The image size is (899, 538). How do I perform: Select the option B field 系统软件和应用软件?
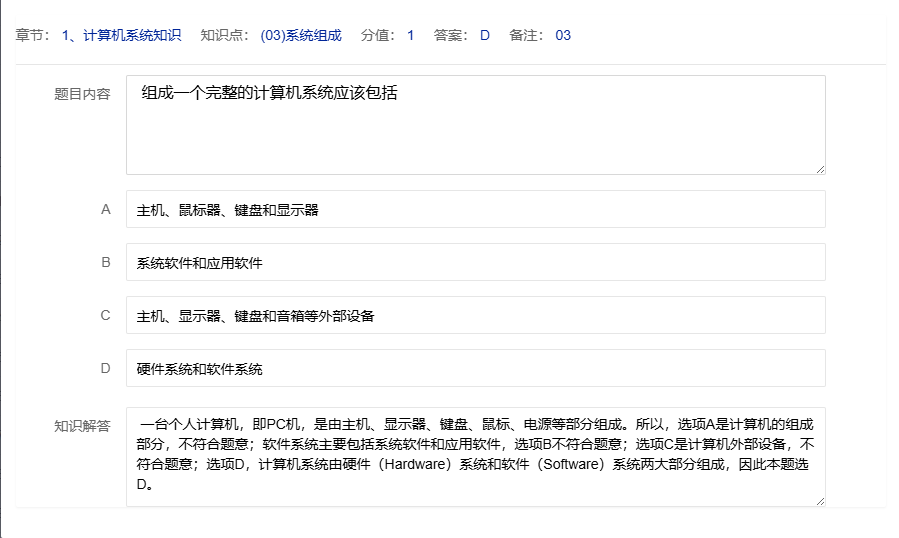point(475,263)
